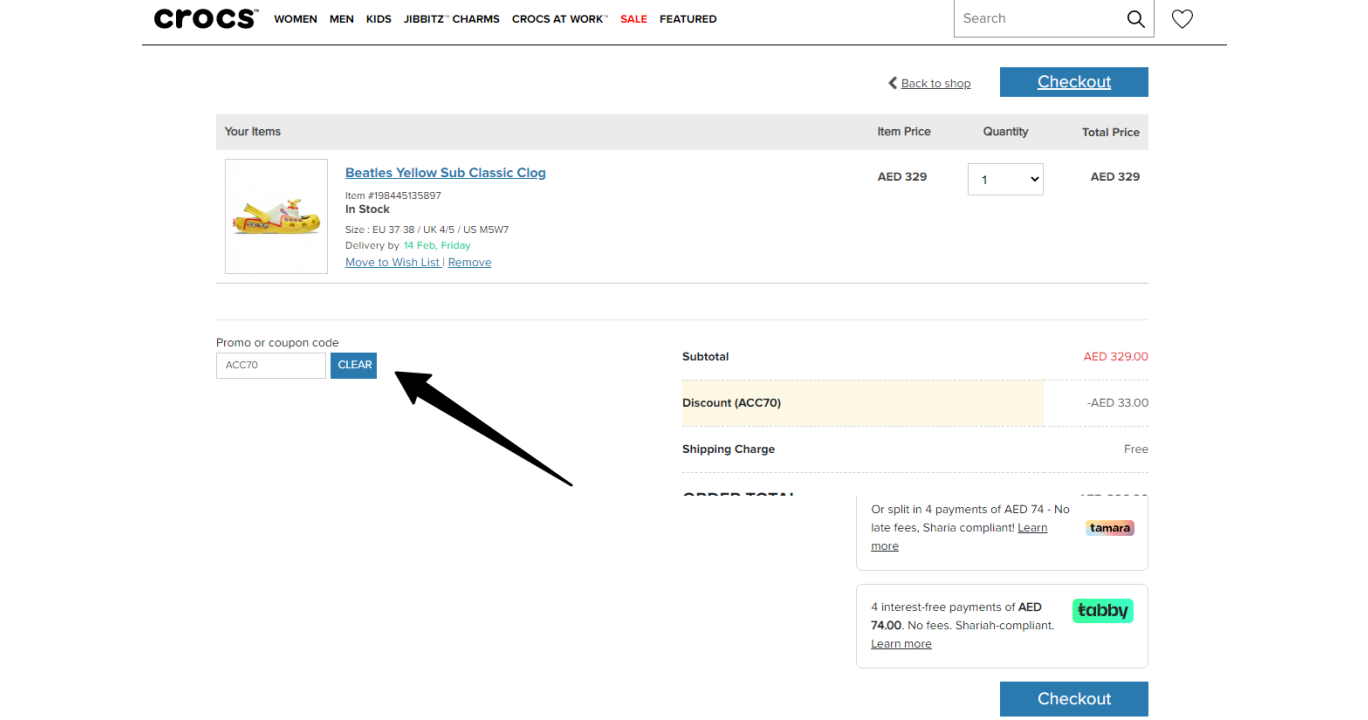Click the -AED 33.00 discount value
The height and width of the screenshot is (720, 1368).
pyautogui.click(x=1118, y=403)
